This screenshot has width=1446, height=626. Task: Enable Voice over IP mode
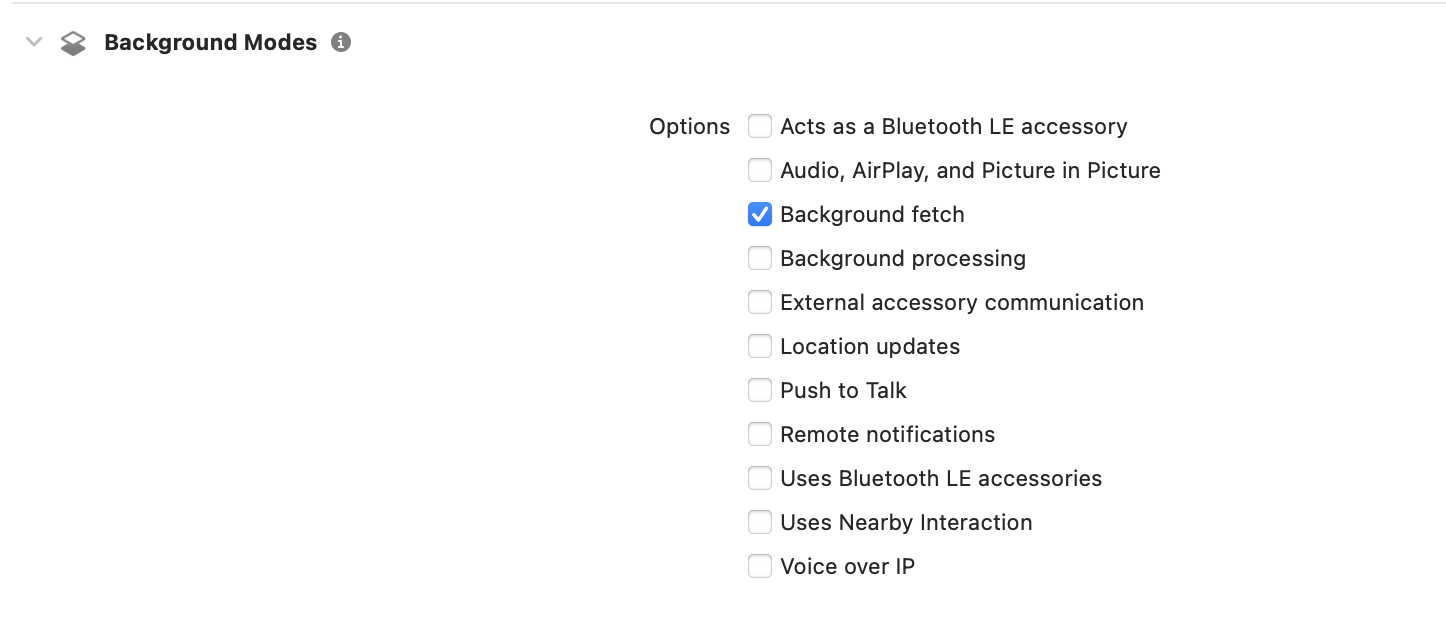760,566
